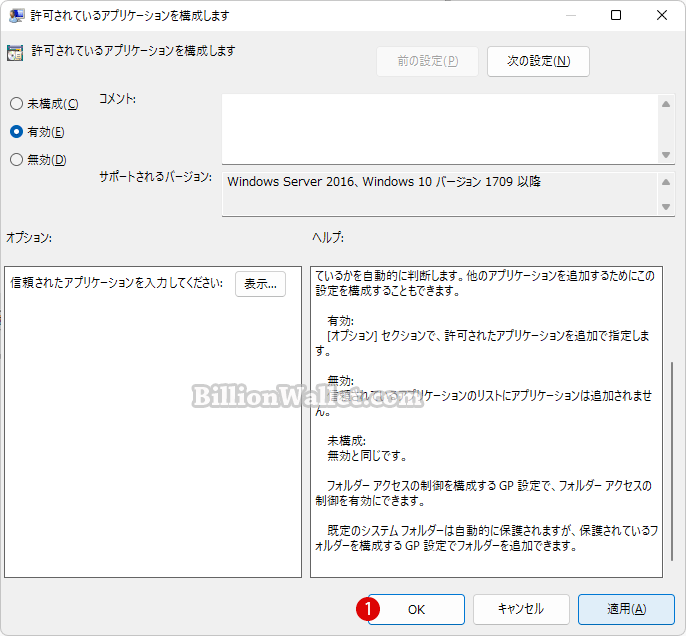
Task: Click the 信頼されたアプリケーションを入力してください label
Action: (116, 283)
